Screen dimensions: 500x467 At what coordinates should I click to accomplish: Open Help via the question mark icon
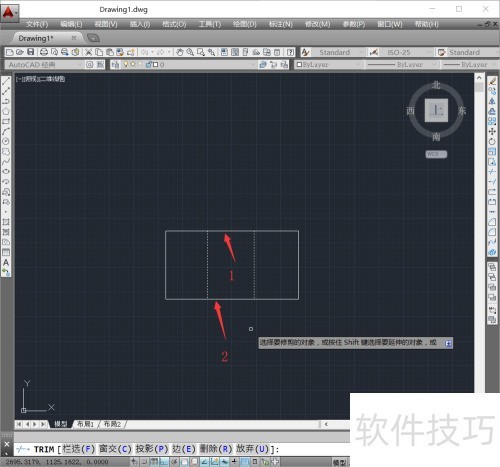[290, 52]
